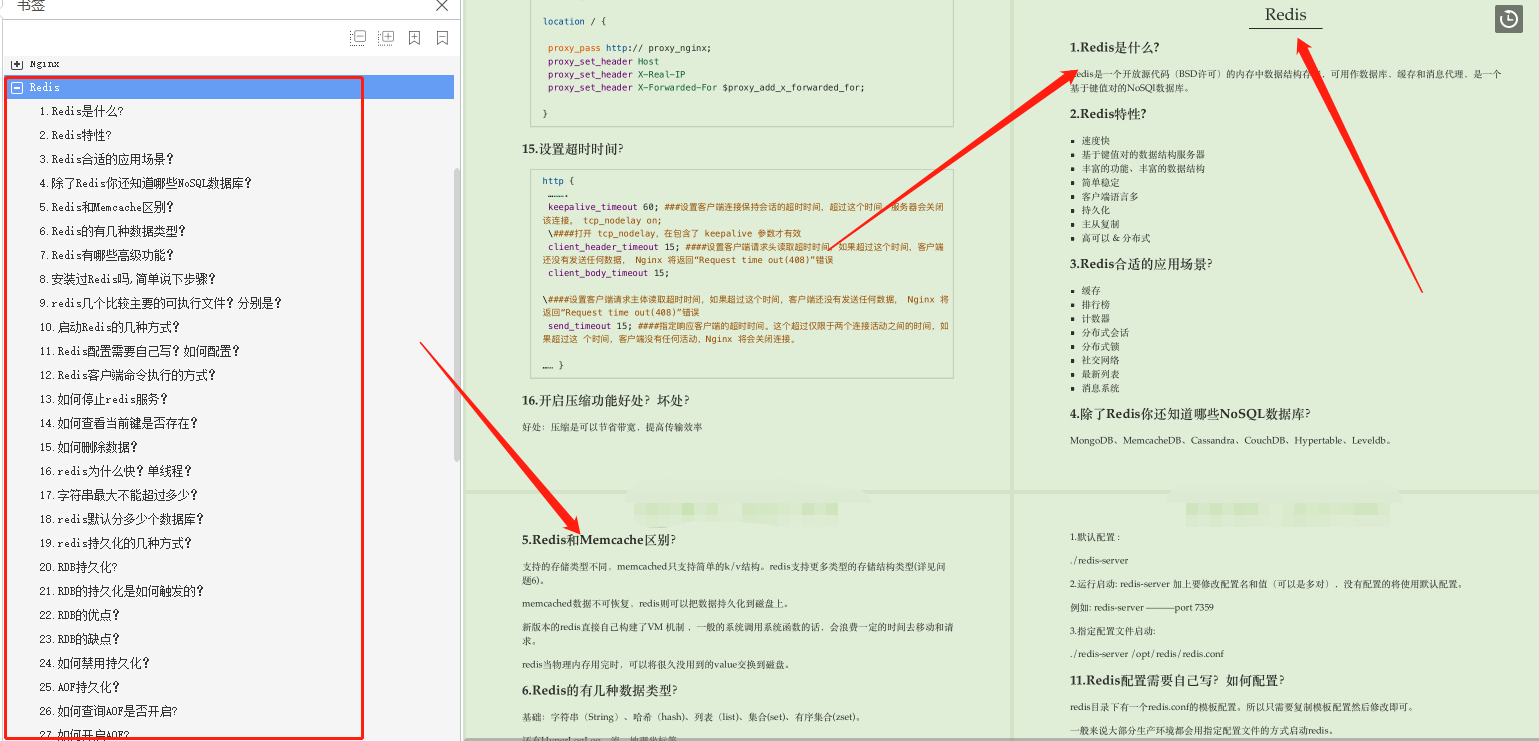Expand all bookmarks icon
Viewport: 1539px width, 741px height.
click(x=386, y=38)
